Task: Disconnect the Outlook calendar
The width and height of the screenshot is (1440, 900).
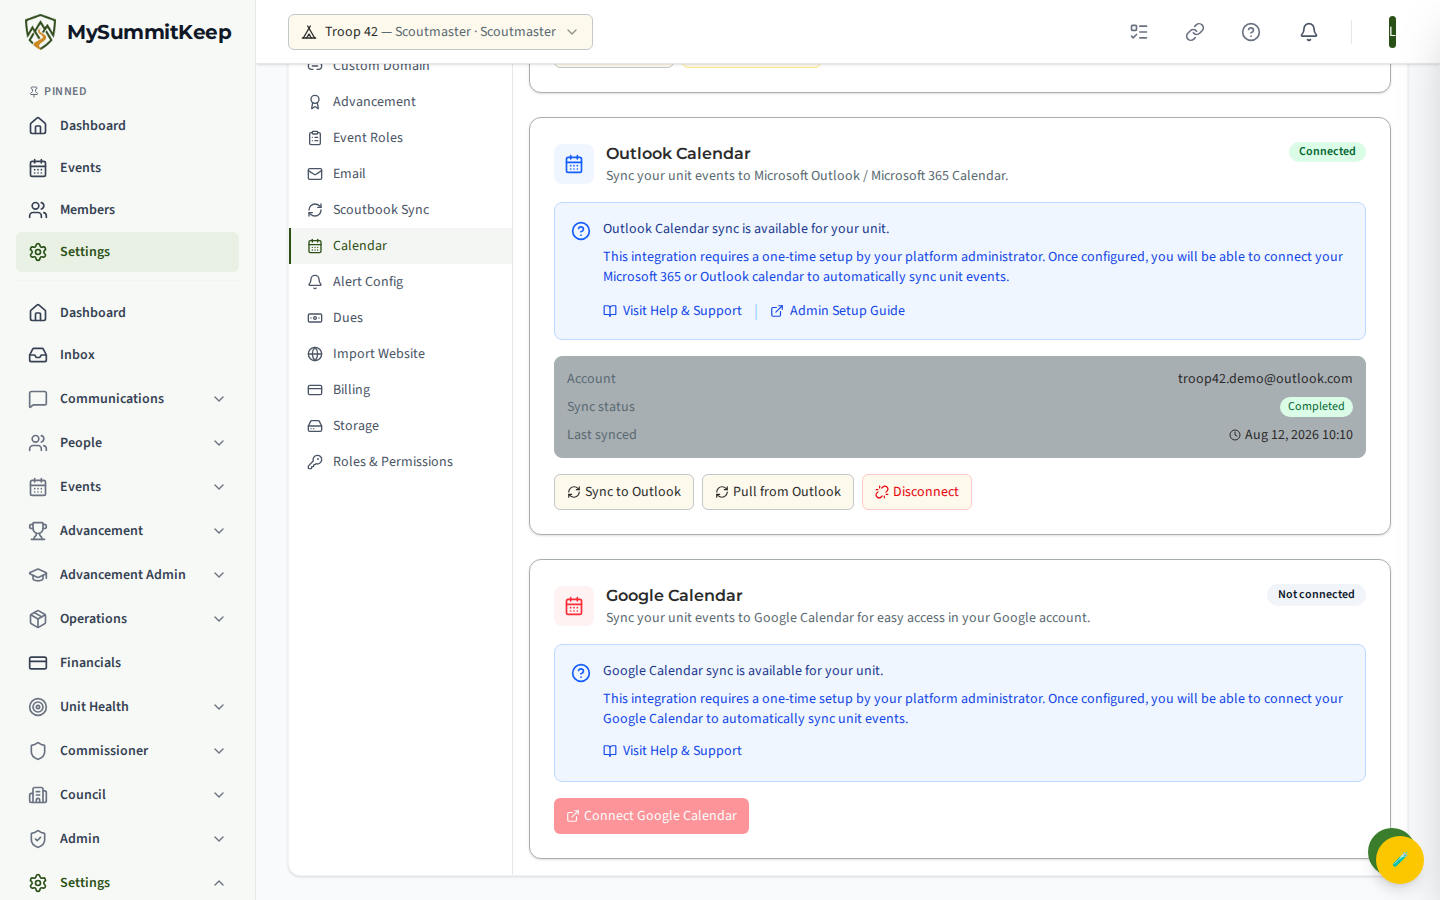Action: click(917, 492)
